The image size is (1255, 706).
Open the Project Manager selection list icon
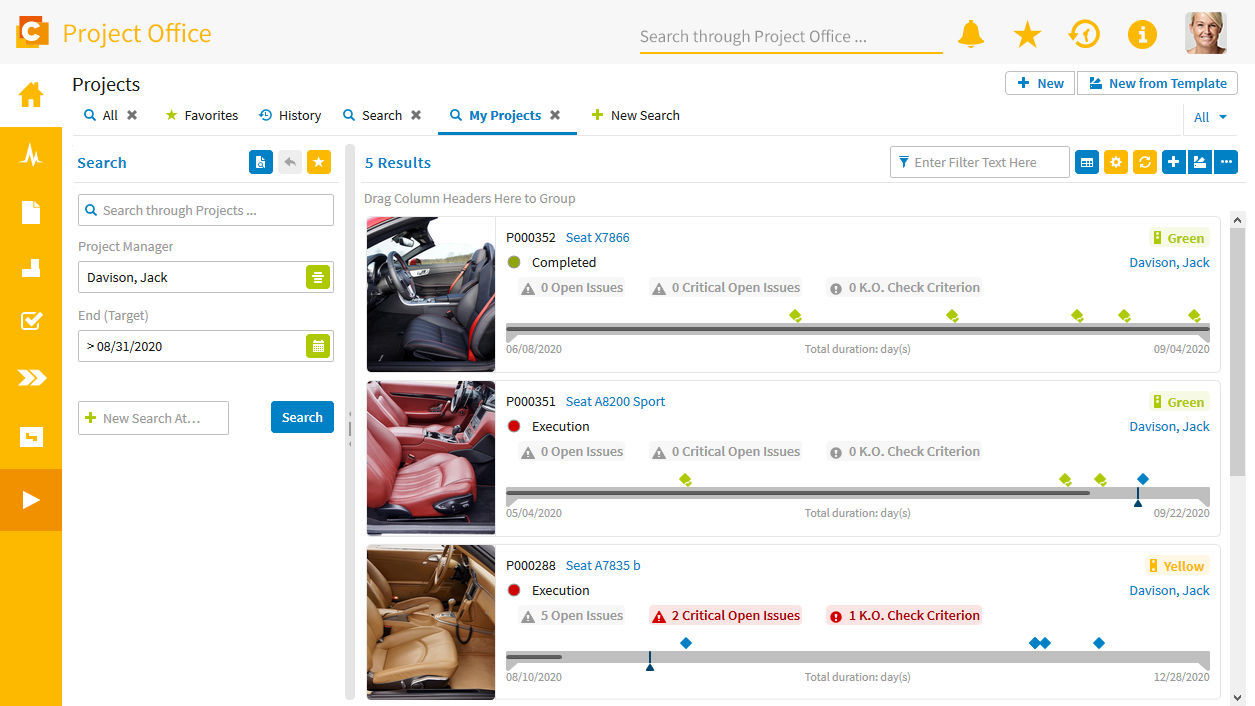[319, 277]
